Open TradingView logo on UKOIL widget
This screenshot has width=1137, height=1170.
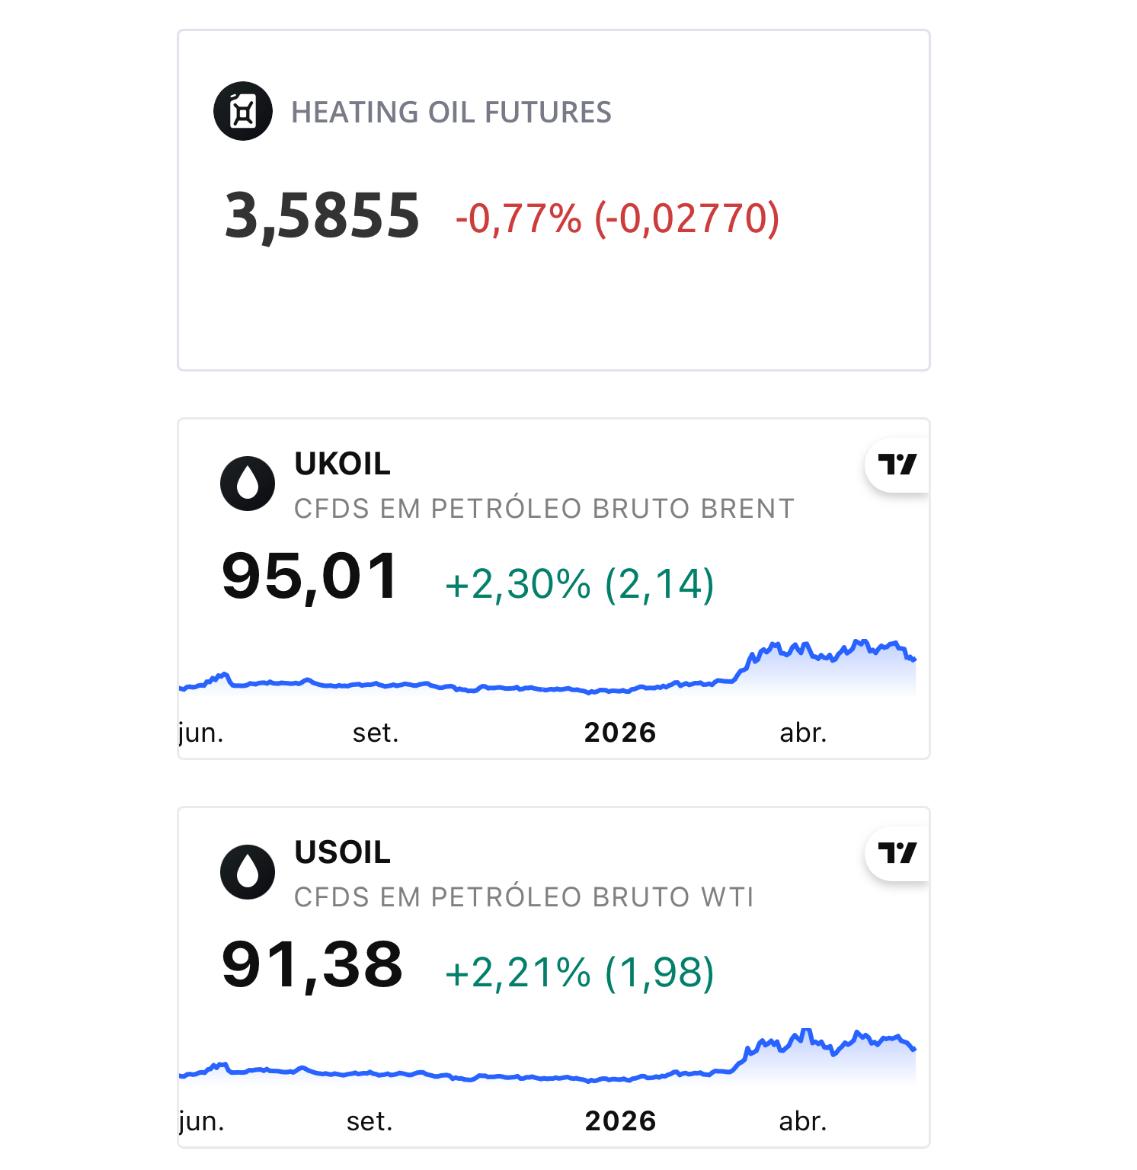click(x=897, y=465)
